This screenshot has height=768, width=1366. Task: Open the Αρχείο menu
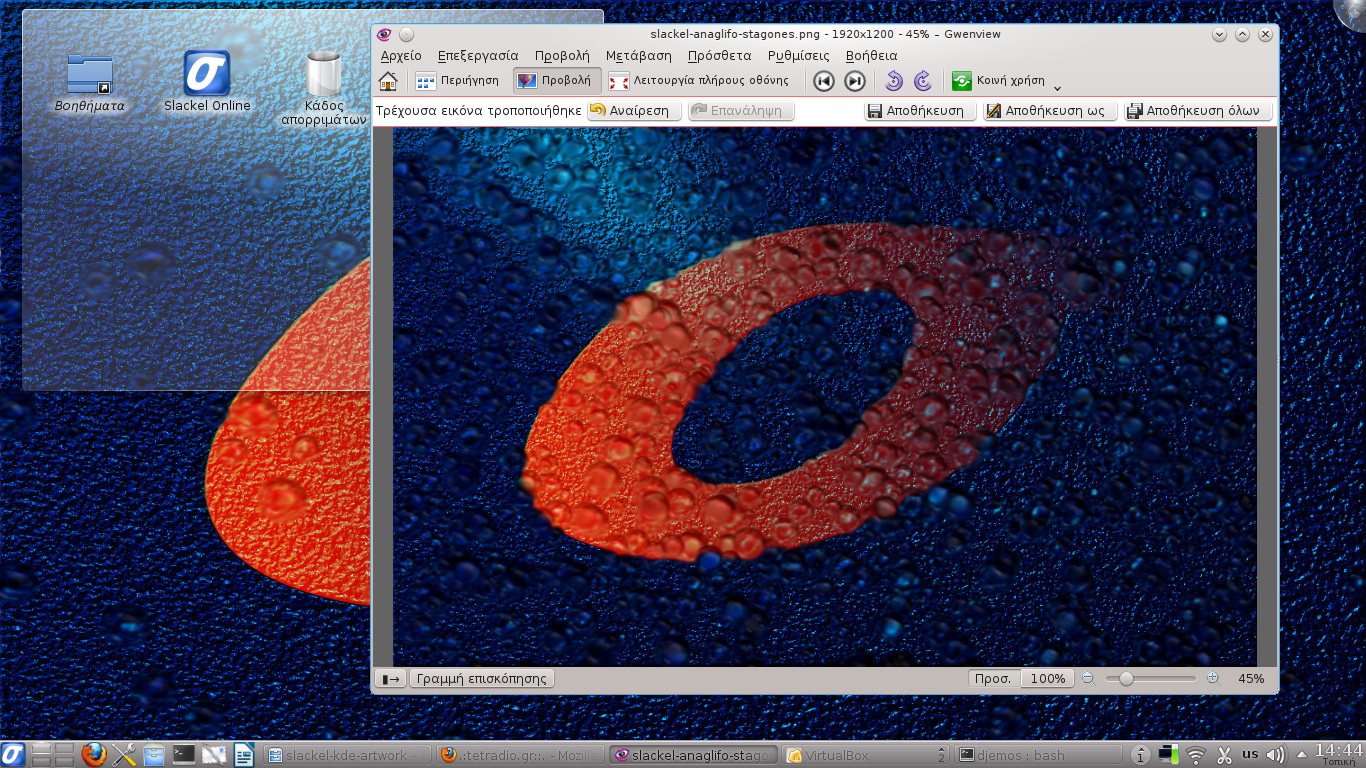pyautogui.click(x=401, y=56)
